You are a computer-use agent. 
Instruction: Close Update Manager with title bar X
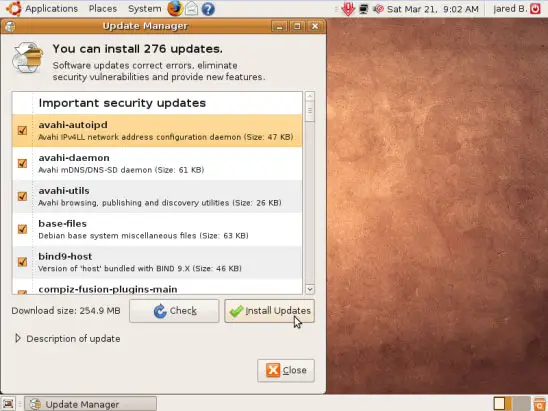tap(315, 27)
